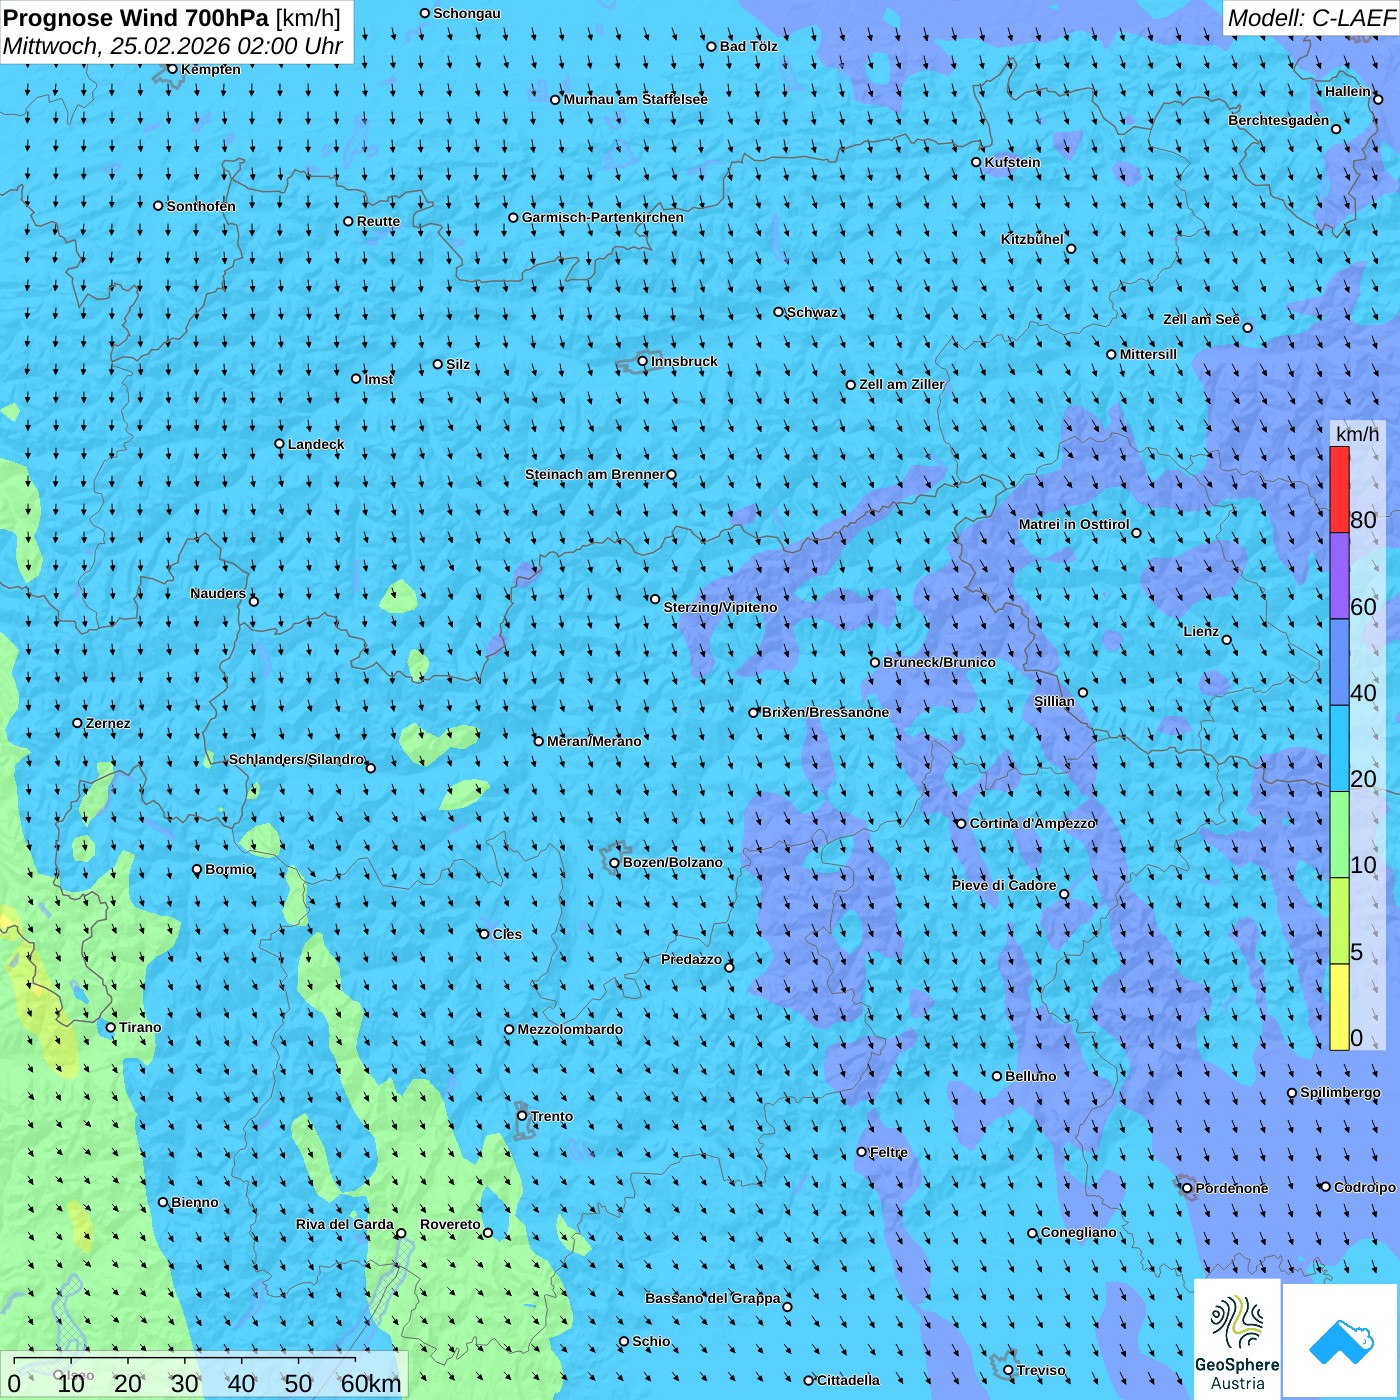Click the Matrei in Osttirol label

click(1074, 524)
